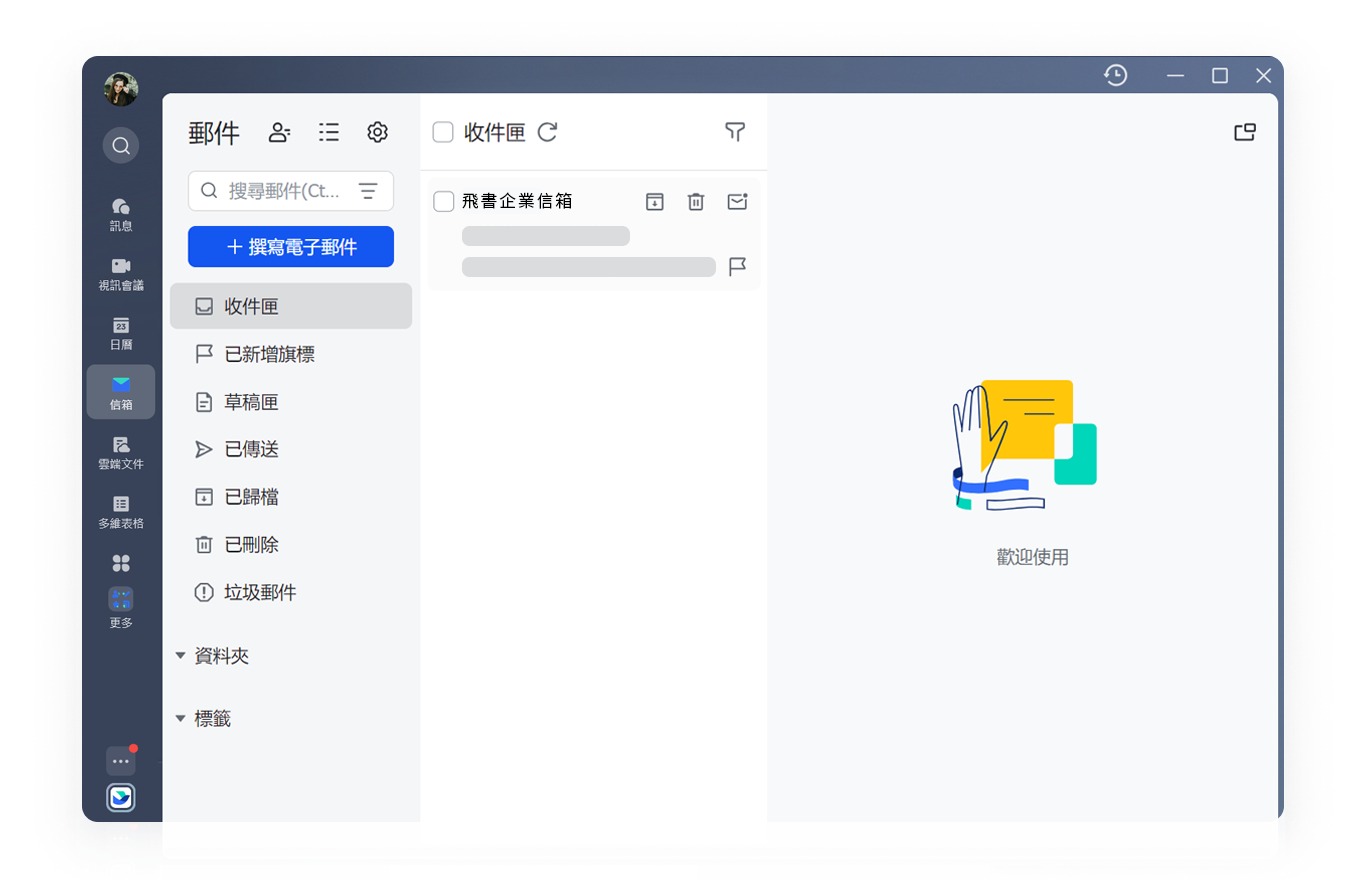The height and width of the screenshot is (880, 1368).
Task: Open the mail list filter funnel dropdown
Action: (x=735, y=132)
